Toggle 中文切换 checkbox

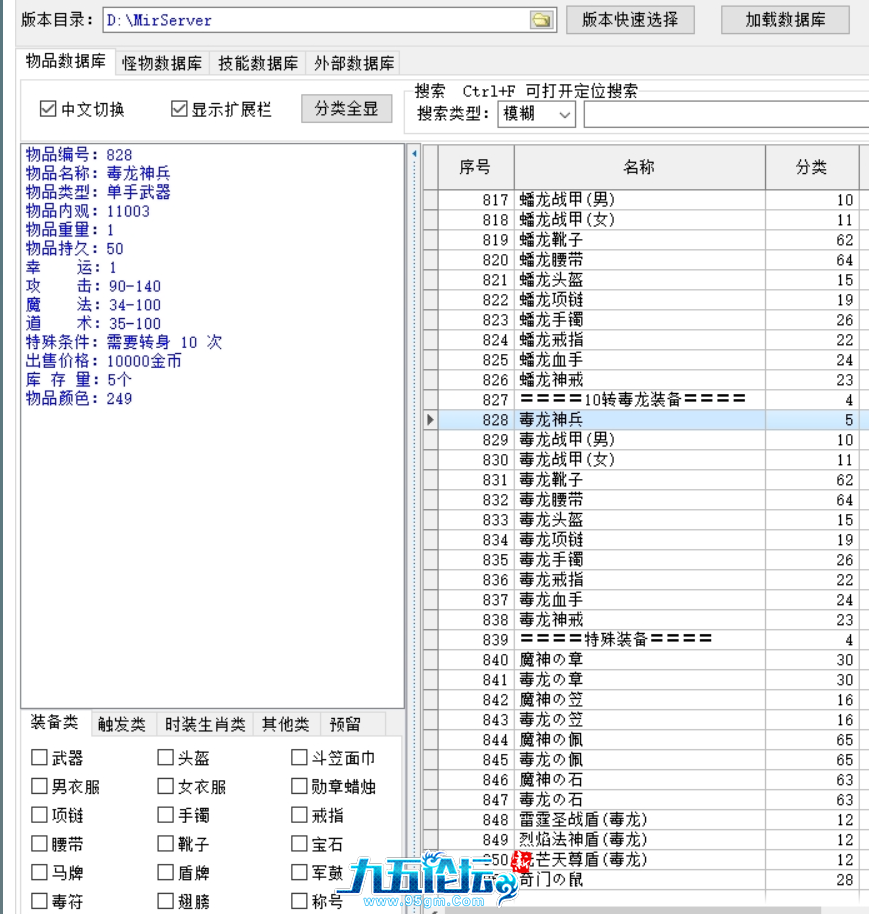coord(48,109)
